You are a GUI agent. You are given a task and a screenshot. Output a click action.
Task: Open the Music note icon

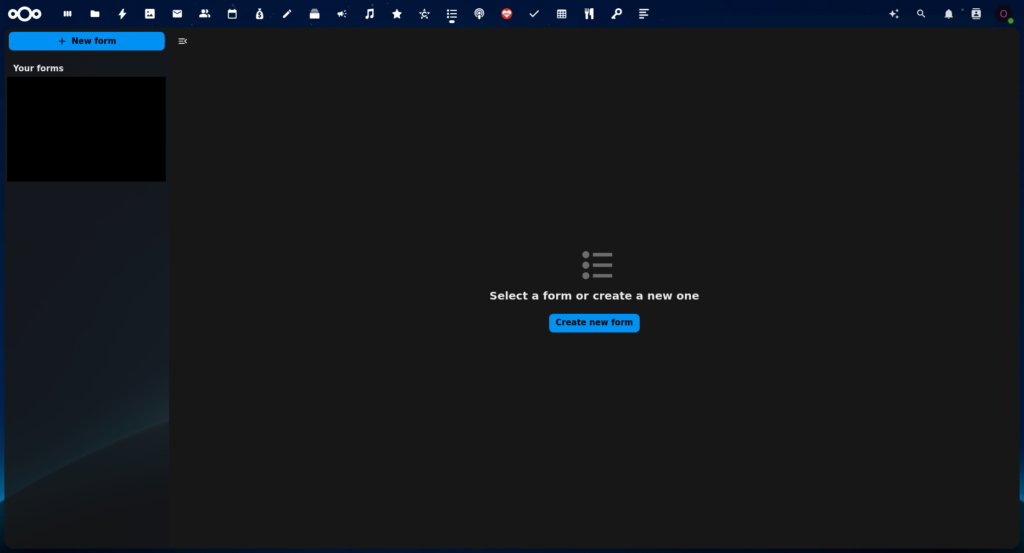pyautogui.click(x=369, y=14)
